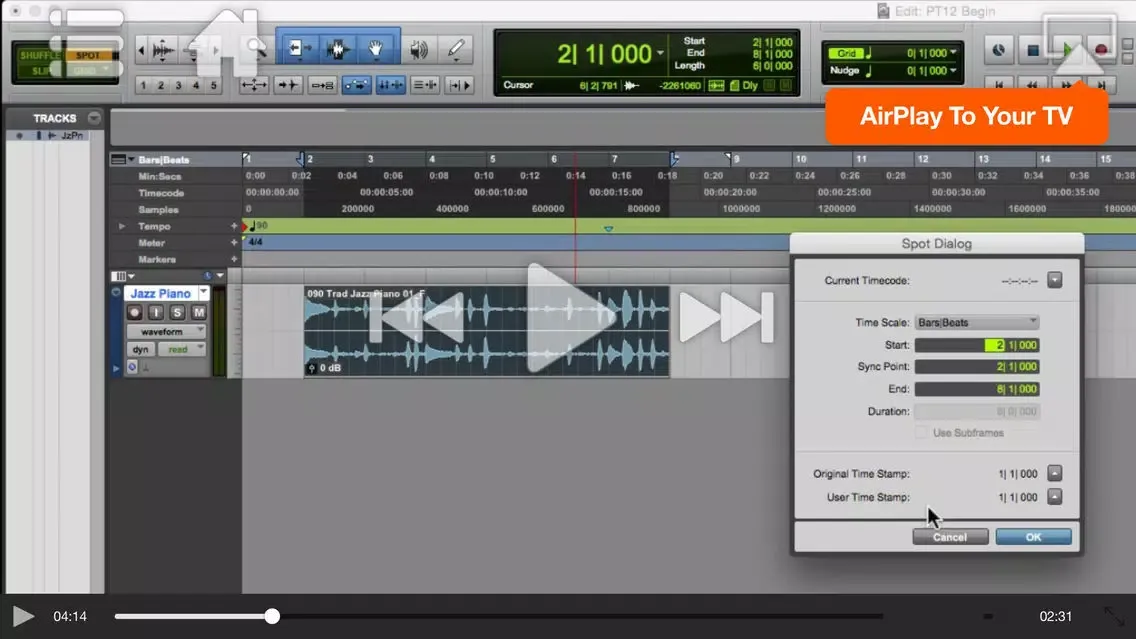1136x639 pixels.
Task: Click the green range icon beside Dly
Action: [716, 85]
